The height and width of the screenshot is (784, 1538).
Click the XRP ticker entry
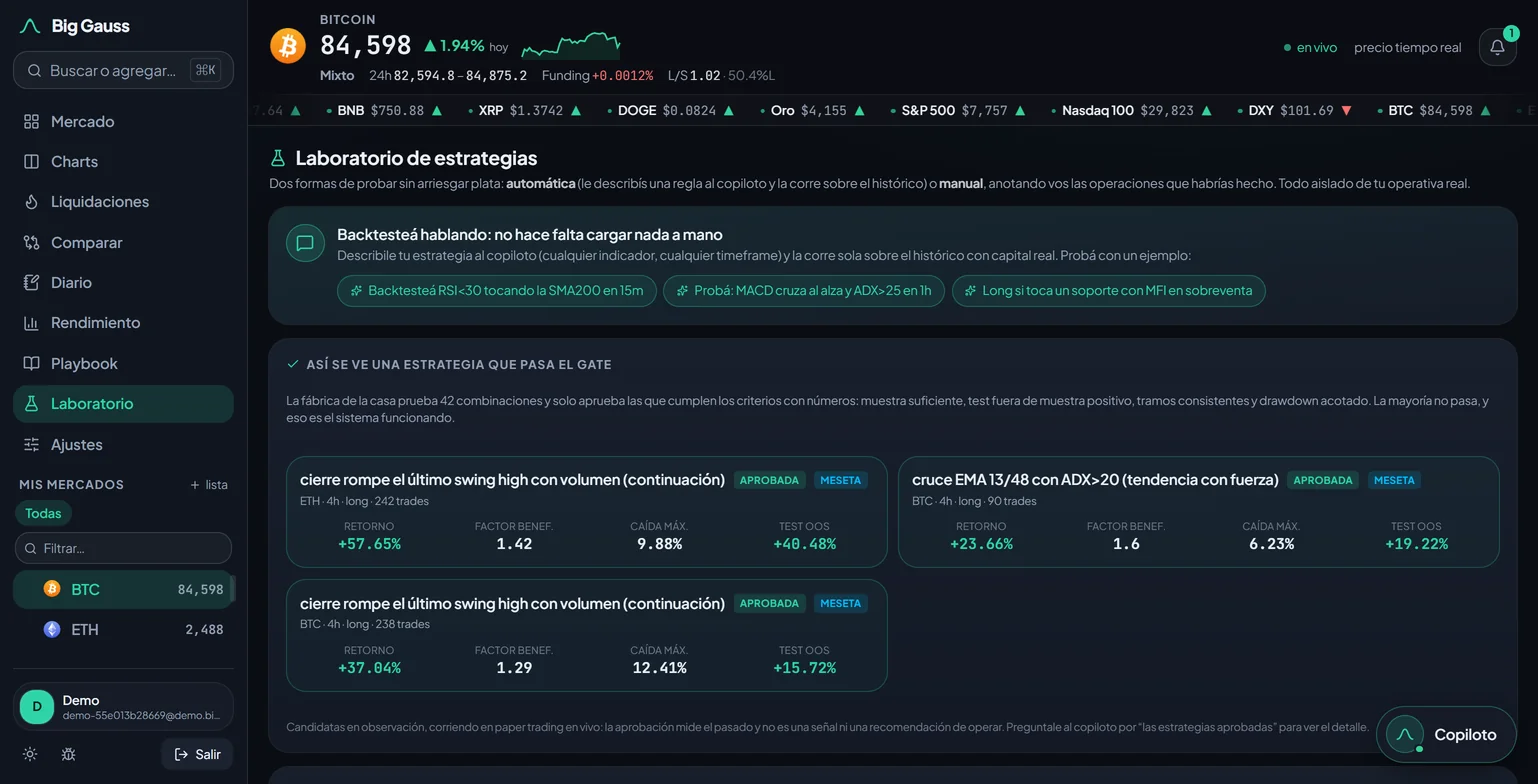pos(523,111)
